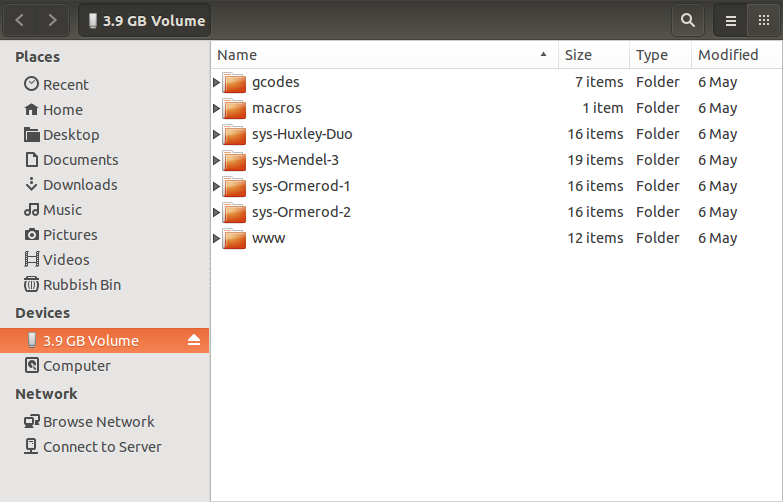Expand the www folder triangle

216,238
